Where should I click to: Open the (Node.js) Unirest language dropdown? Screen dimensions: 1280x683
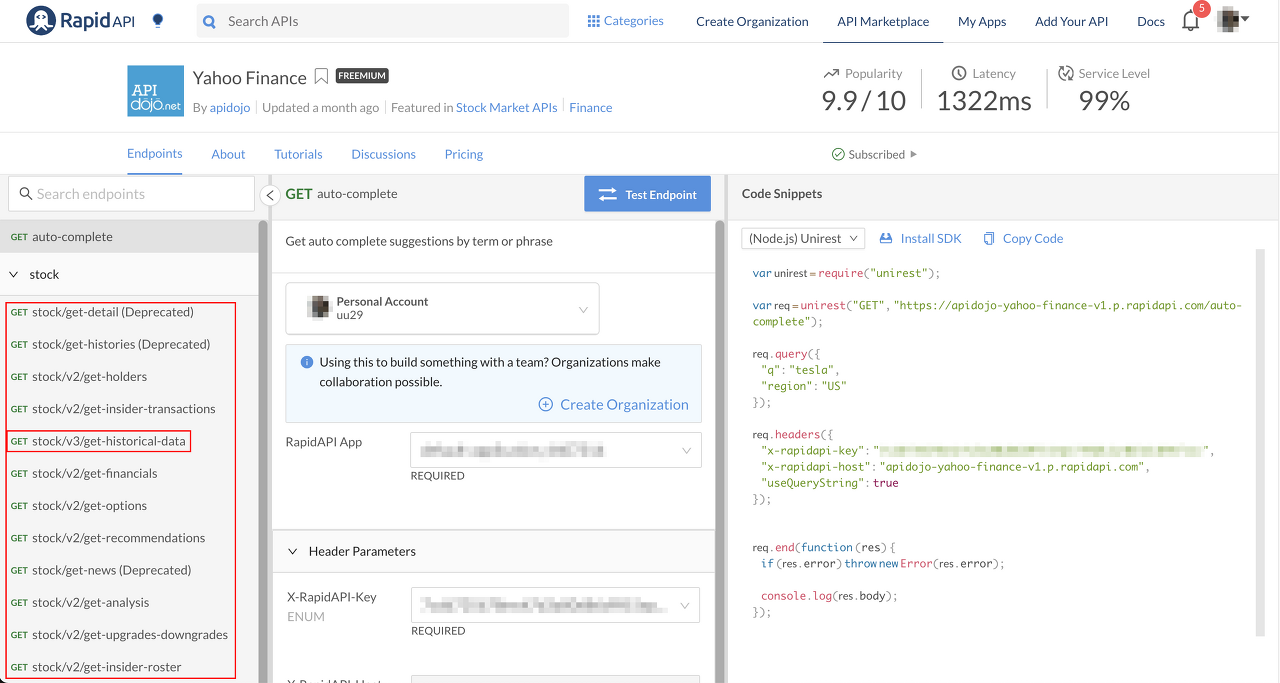click(803, 238)
